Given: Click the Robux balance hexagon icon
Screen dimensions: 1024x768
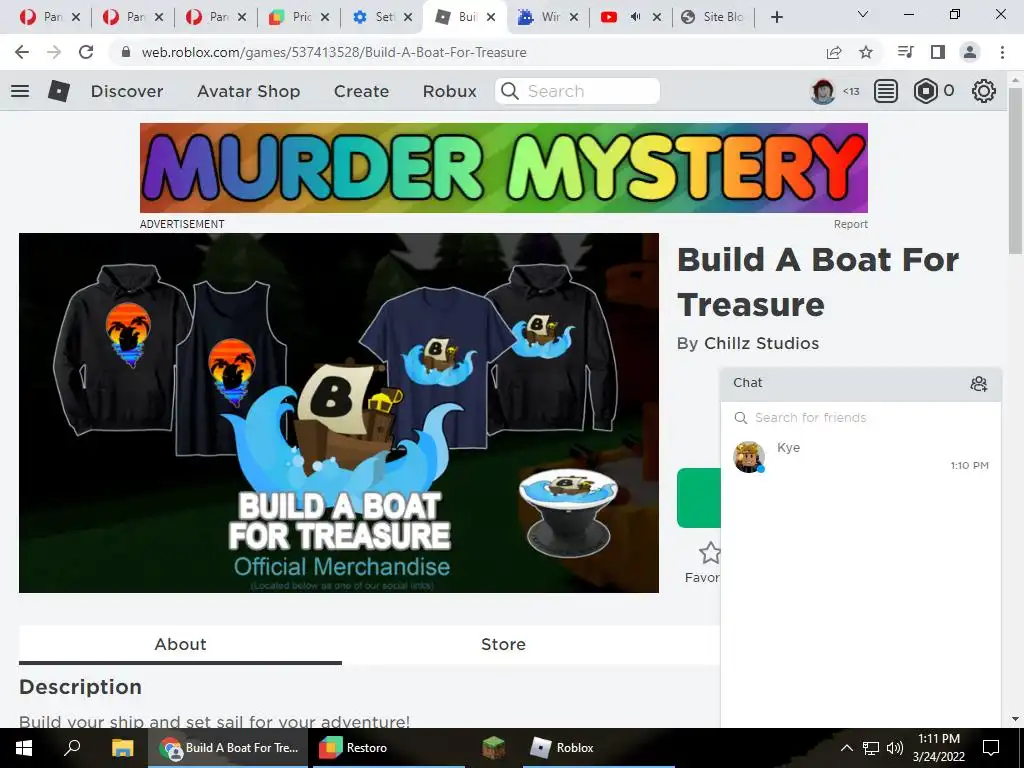Looking at the screenshot, I should (x=925, y=91).
